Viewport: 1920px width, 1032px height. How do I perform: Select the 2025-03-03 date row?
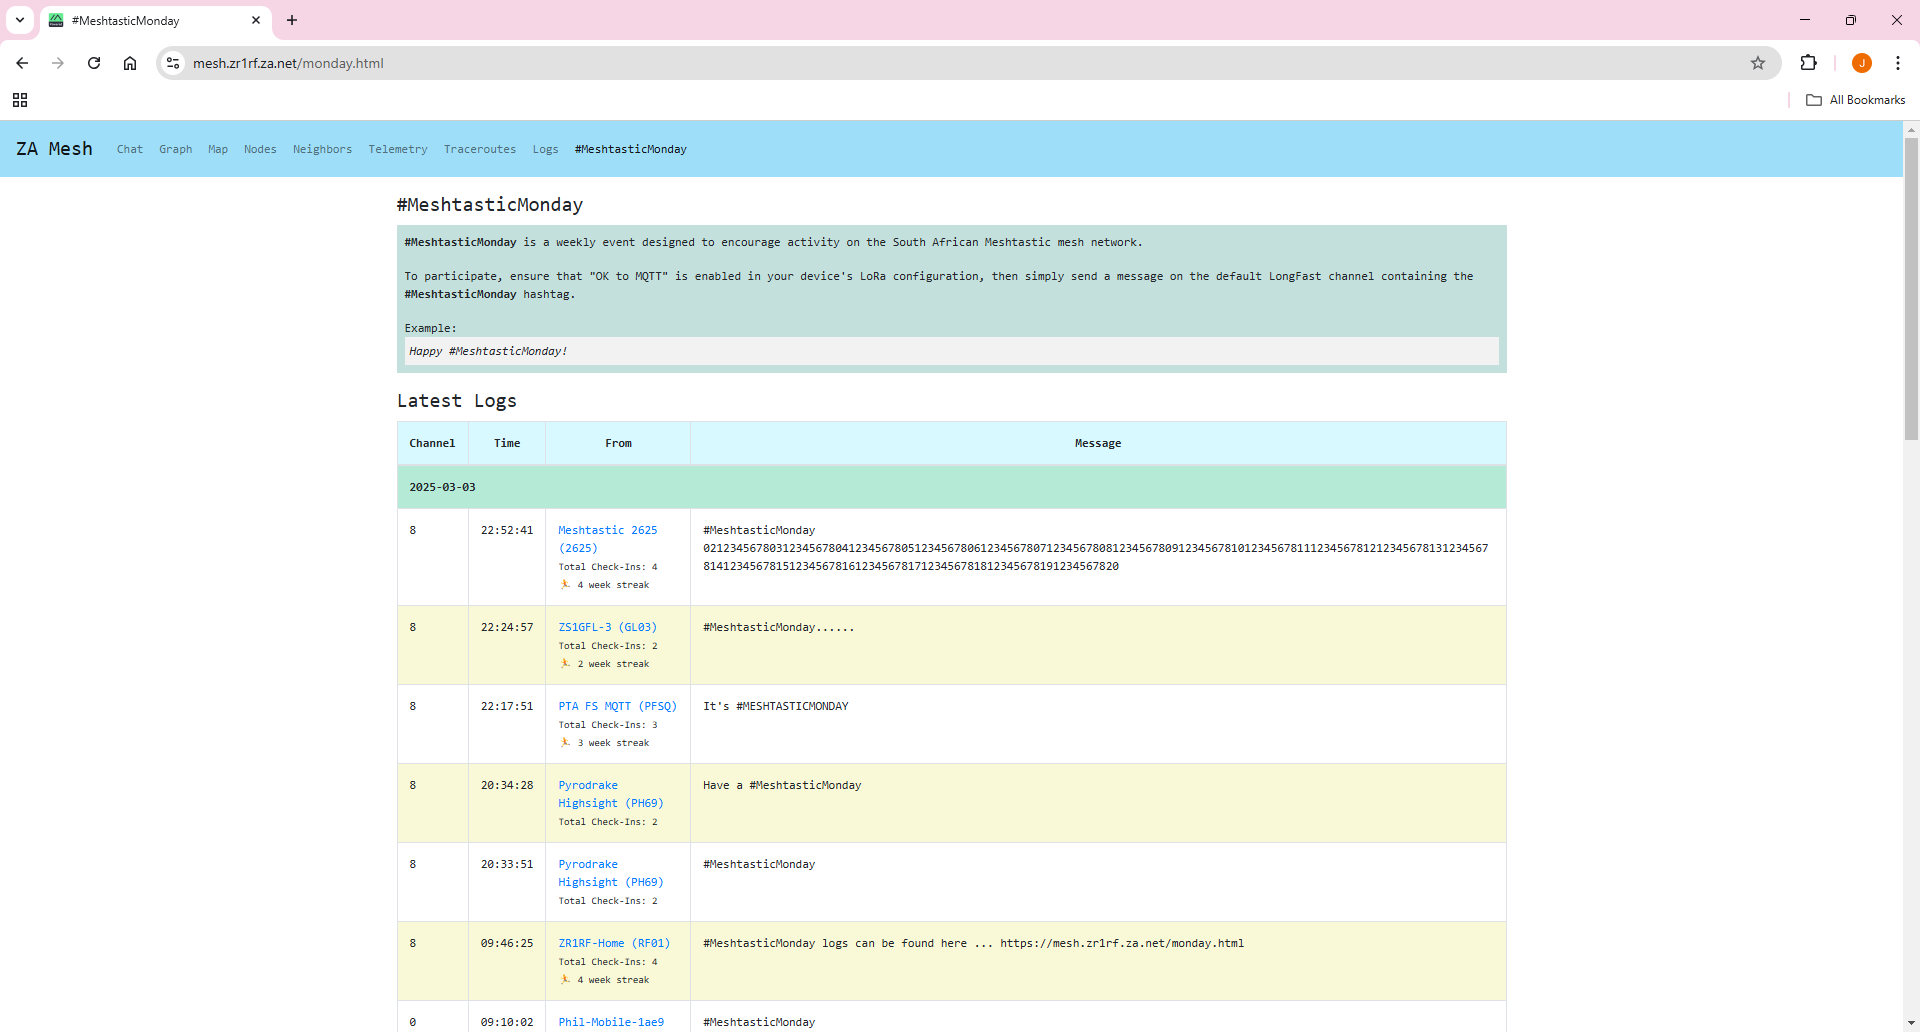[952, 487]
